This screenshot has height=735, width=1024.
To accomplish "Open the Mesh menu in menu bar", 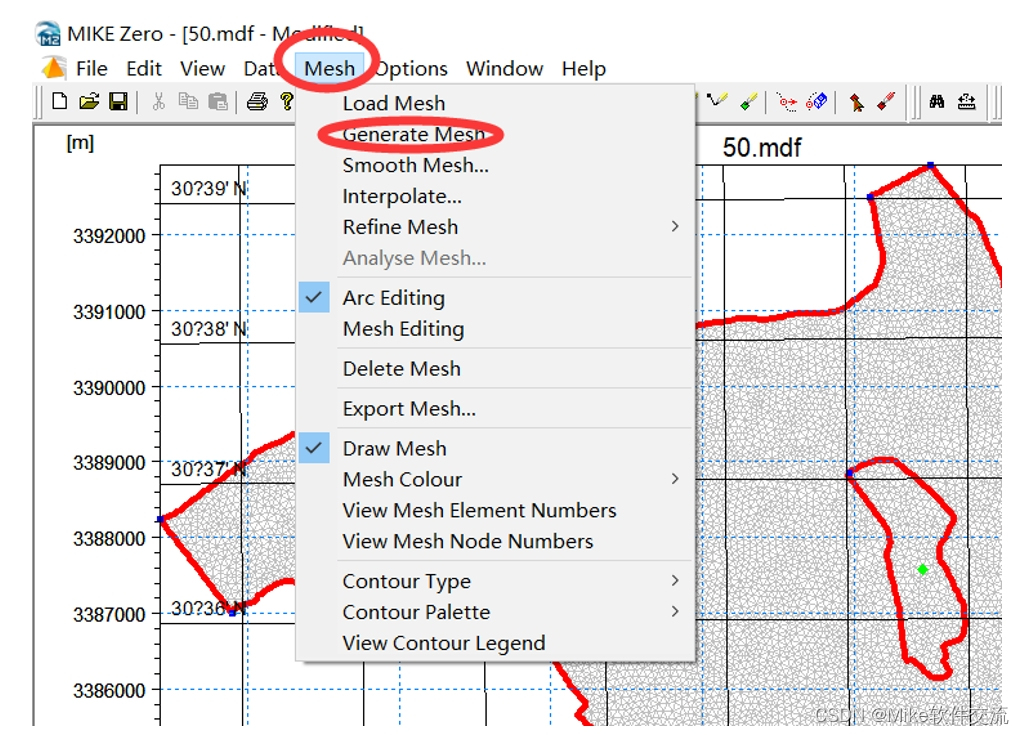I will click(x=330, y=69).
